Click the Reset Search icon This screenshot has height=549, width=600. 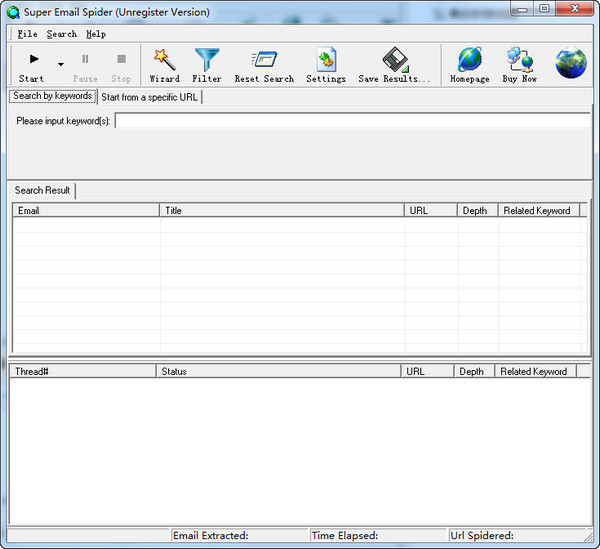pos(264,61)
